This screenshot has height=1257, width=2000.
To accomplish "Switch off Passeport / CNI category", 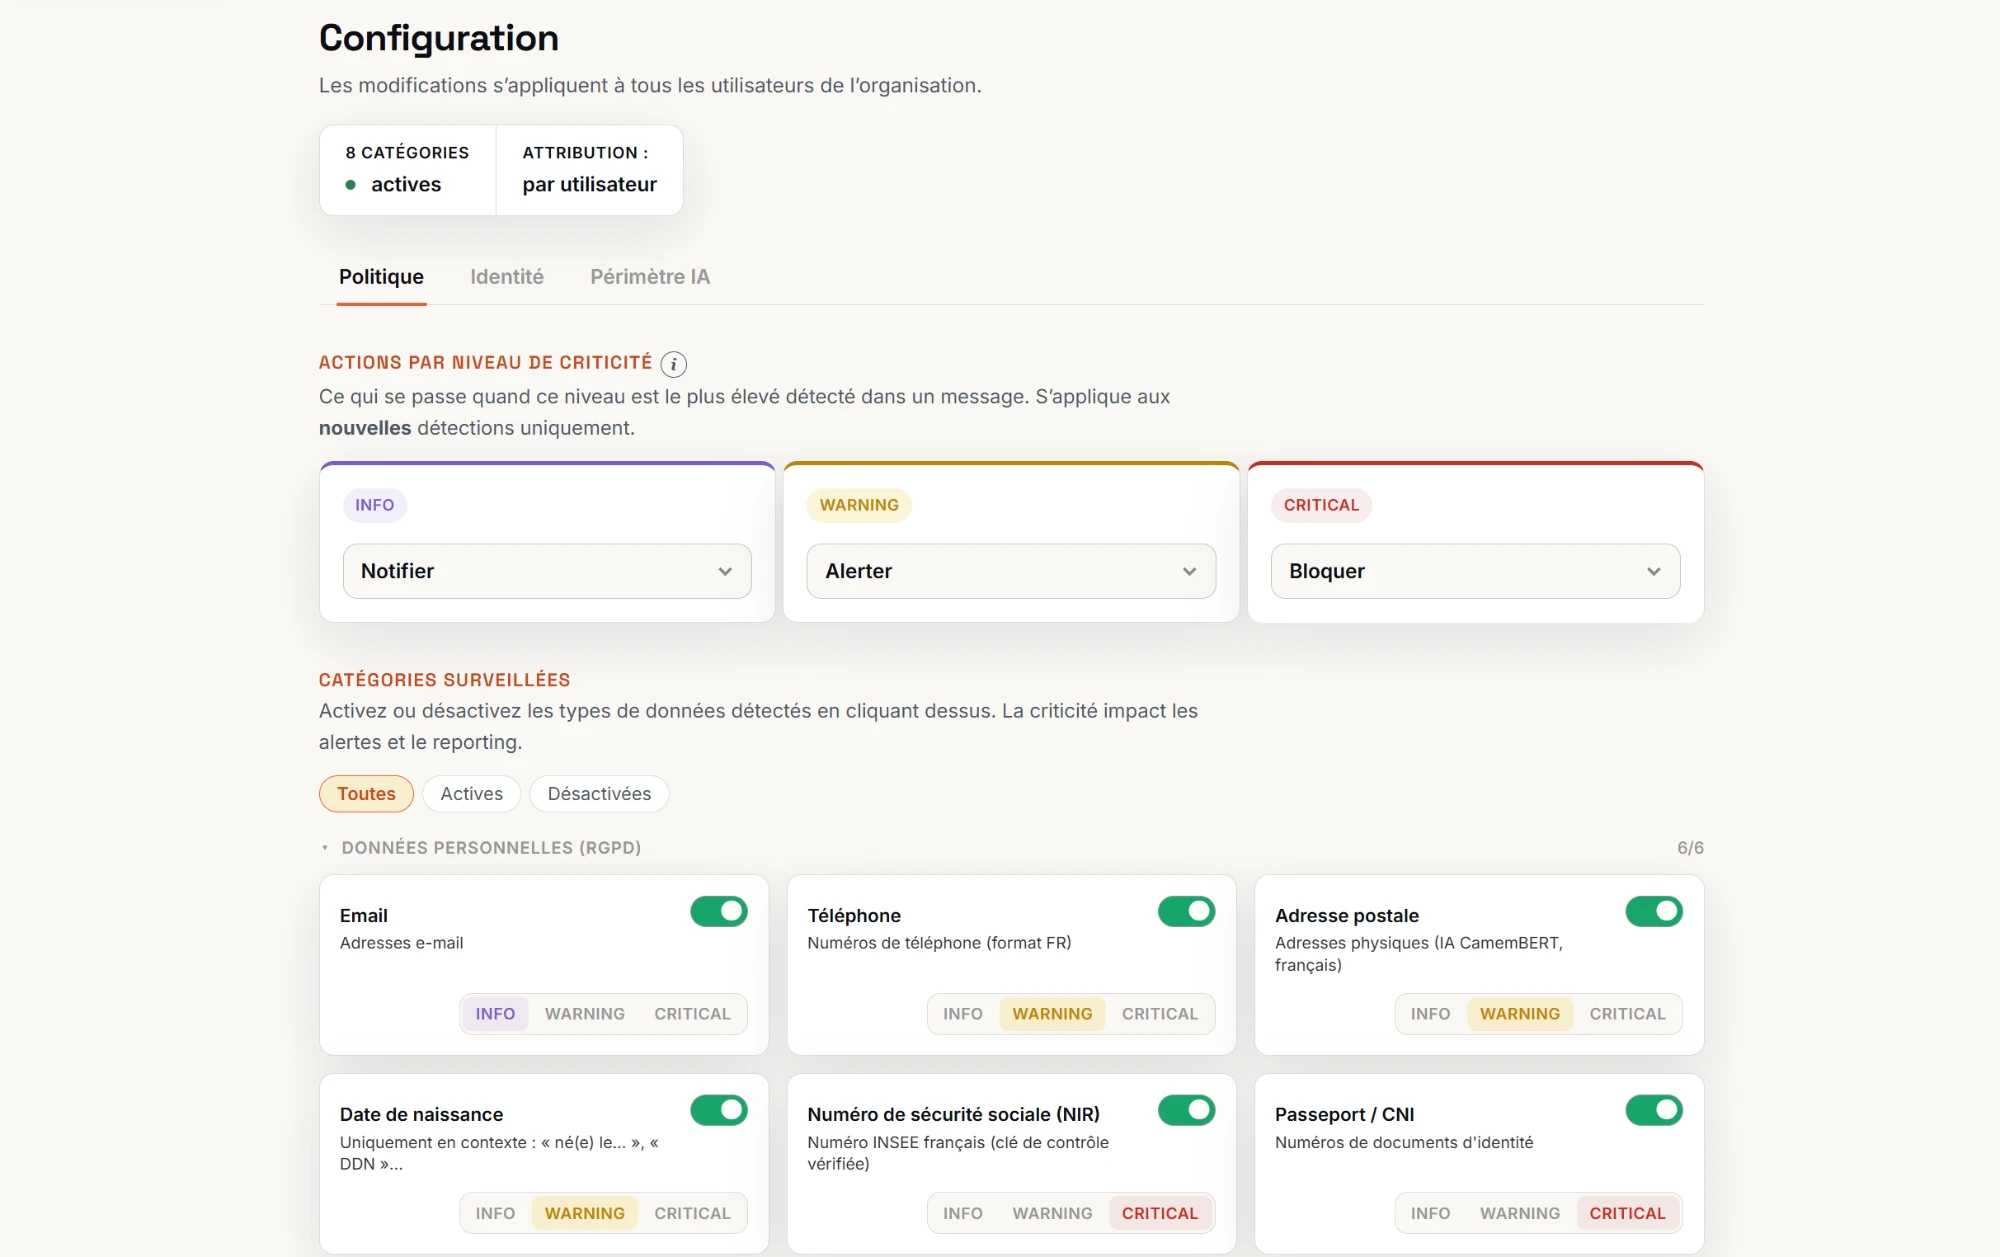I will (x=1654, y=1110).
